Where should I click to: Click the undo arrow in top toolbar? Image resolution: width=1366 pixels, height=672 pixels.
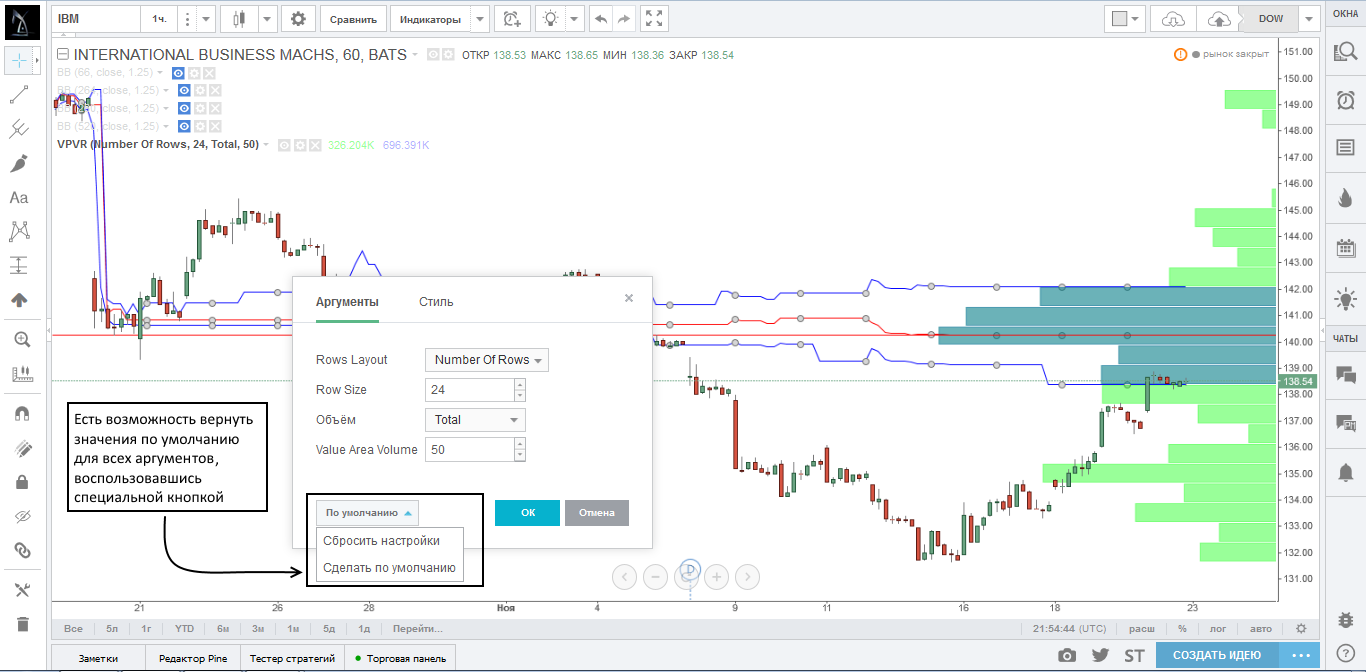[x=600, y=19]
